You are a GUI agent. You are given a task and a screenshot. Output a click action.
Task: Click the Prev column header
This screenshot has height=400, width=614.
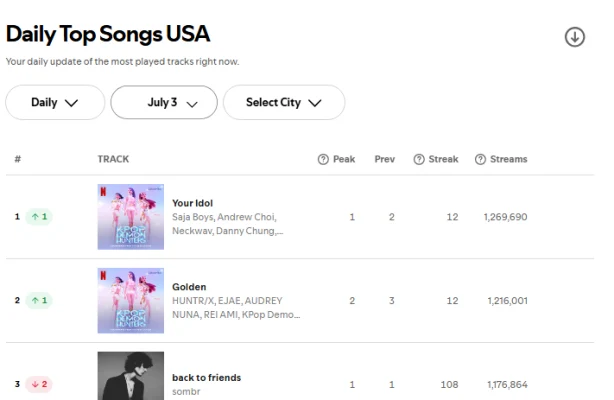[x=384, y=159]
